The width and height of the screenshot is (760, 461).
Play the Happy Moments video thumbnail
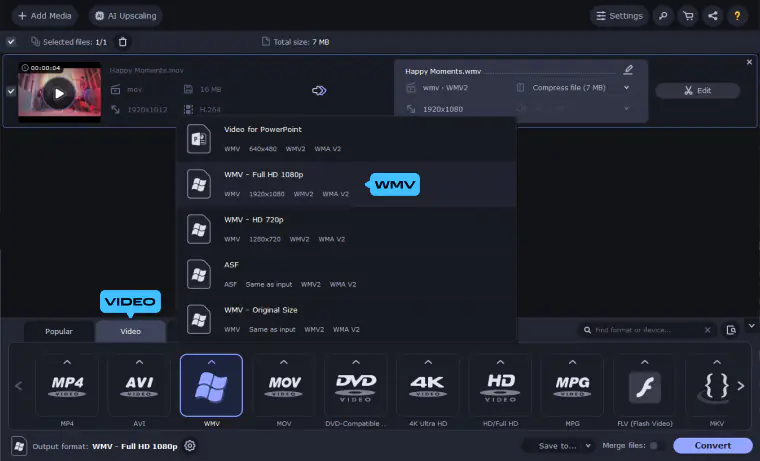[59, 93]
